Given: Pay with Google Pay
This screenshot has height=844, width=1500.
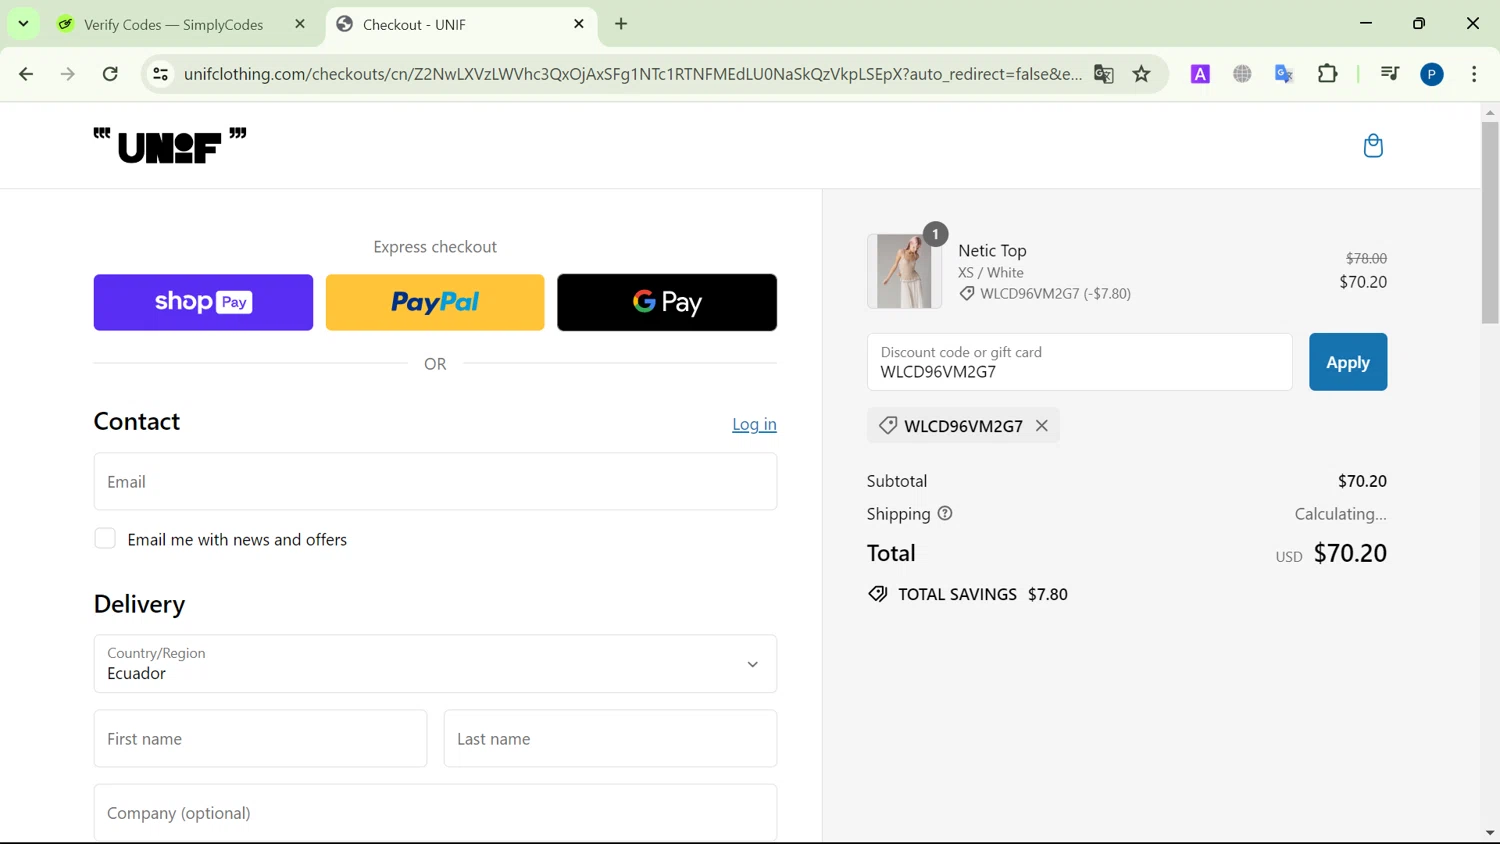Looking at the screenshot, I should [667, 302].
